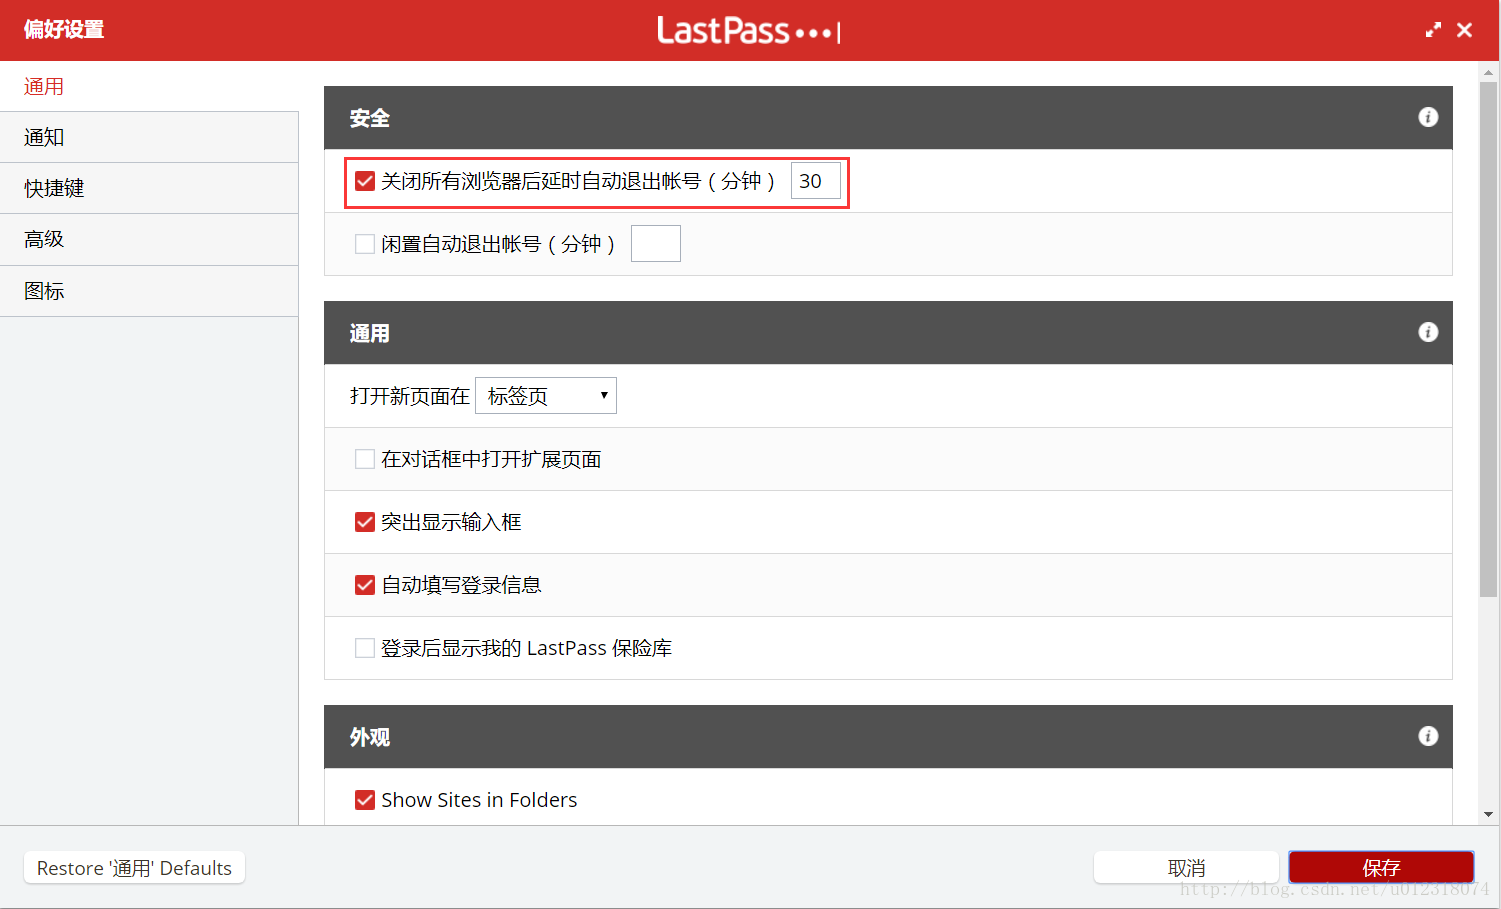The height and width of the screenshot is (909, 1501).
Task: Click the 偏好设置 title text
Action: click(64, 29)
